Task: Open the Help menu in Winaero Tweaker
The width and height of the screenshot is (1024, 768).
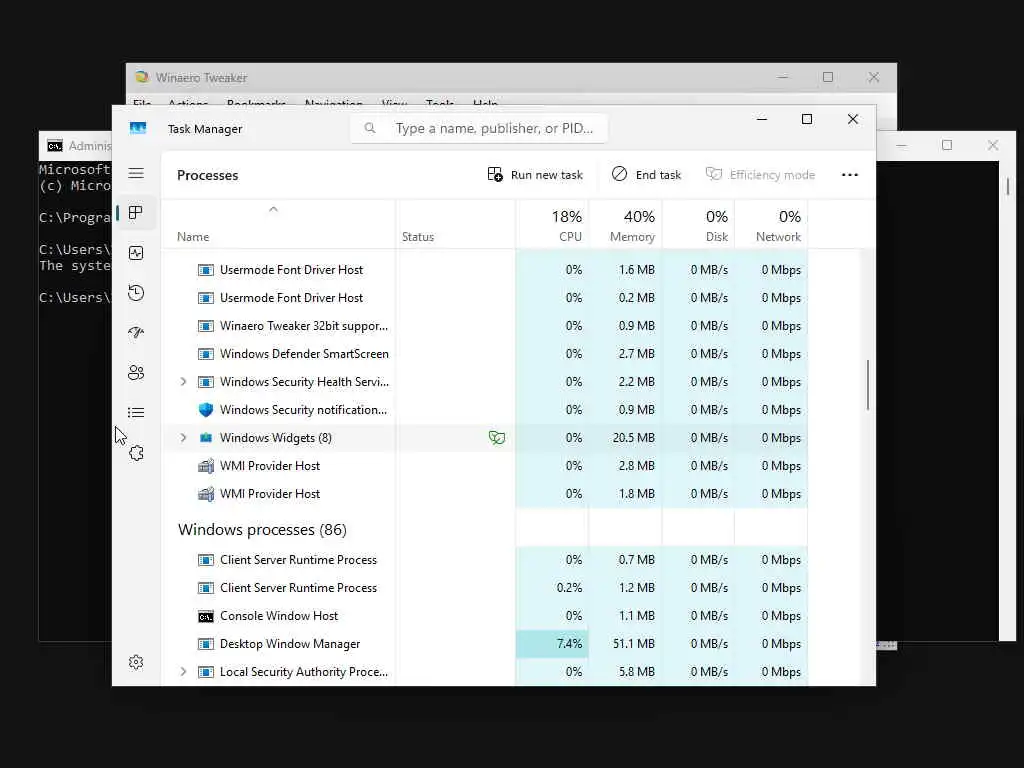Action: point(485,103)
